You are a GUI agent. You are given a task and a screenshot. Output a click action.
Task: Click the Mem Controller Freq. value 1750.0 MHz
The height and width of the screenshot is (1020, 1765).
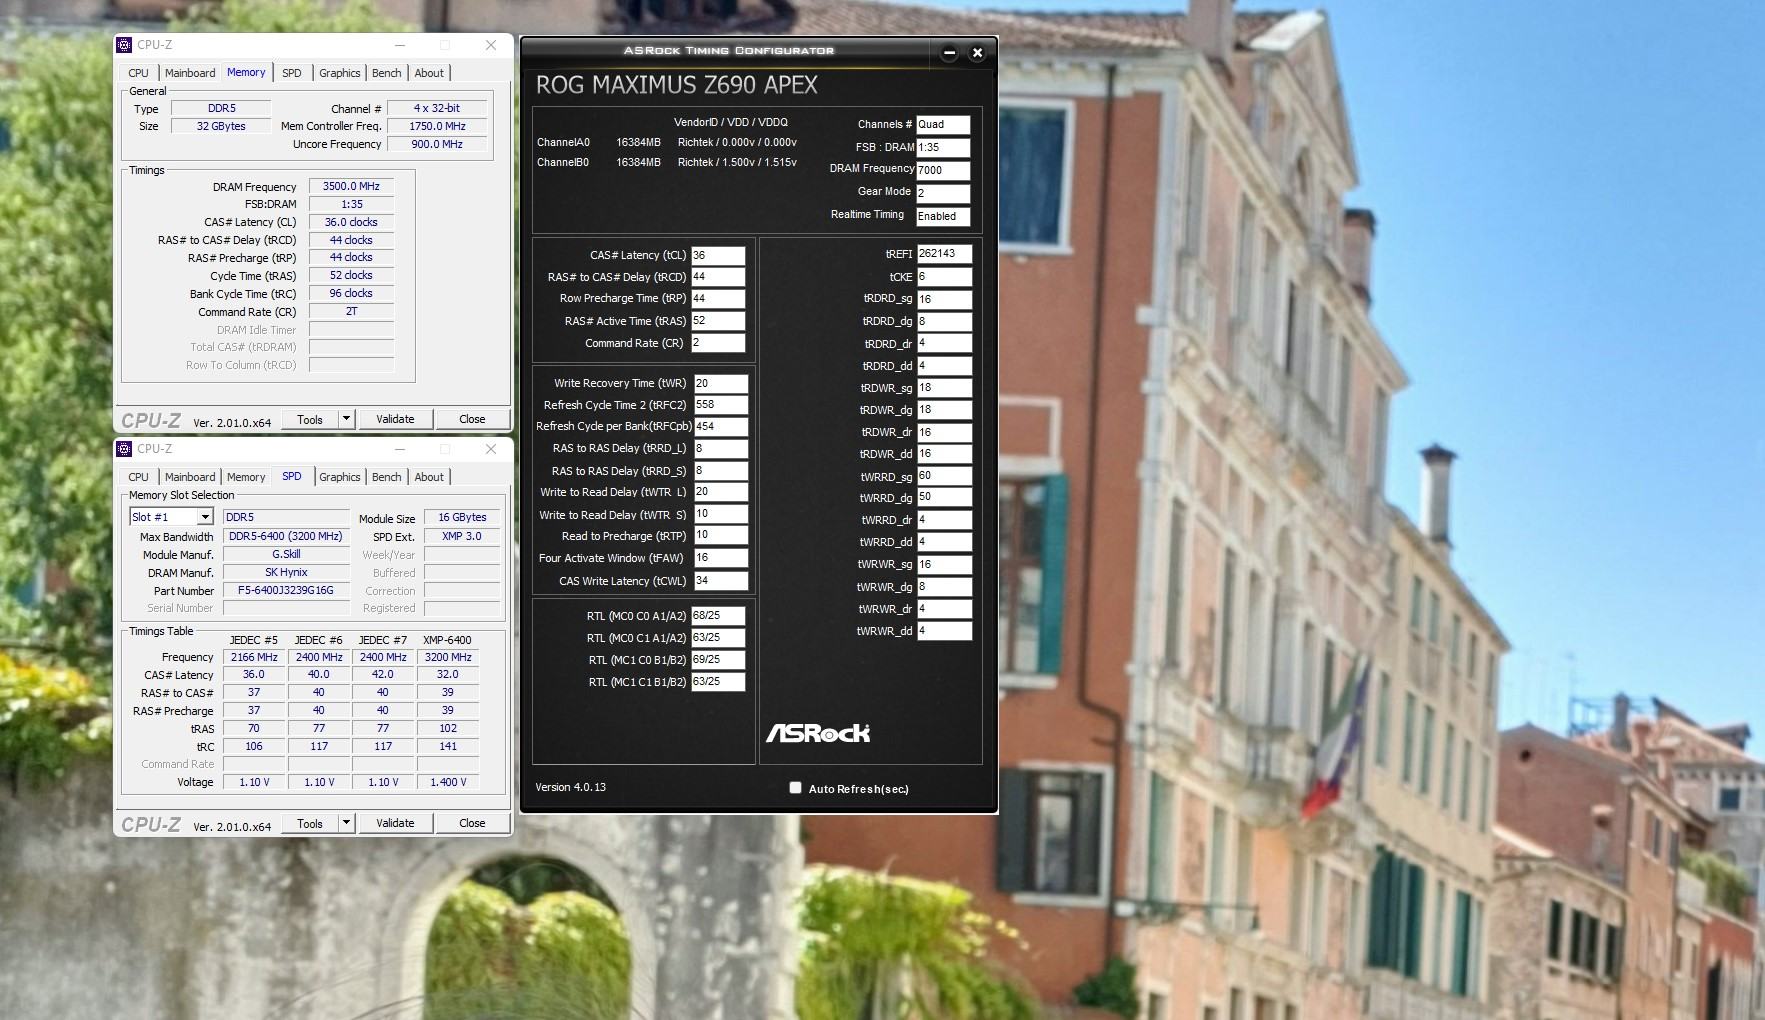coord(438,126)
